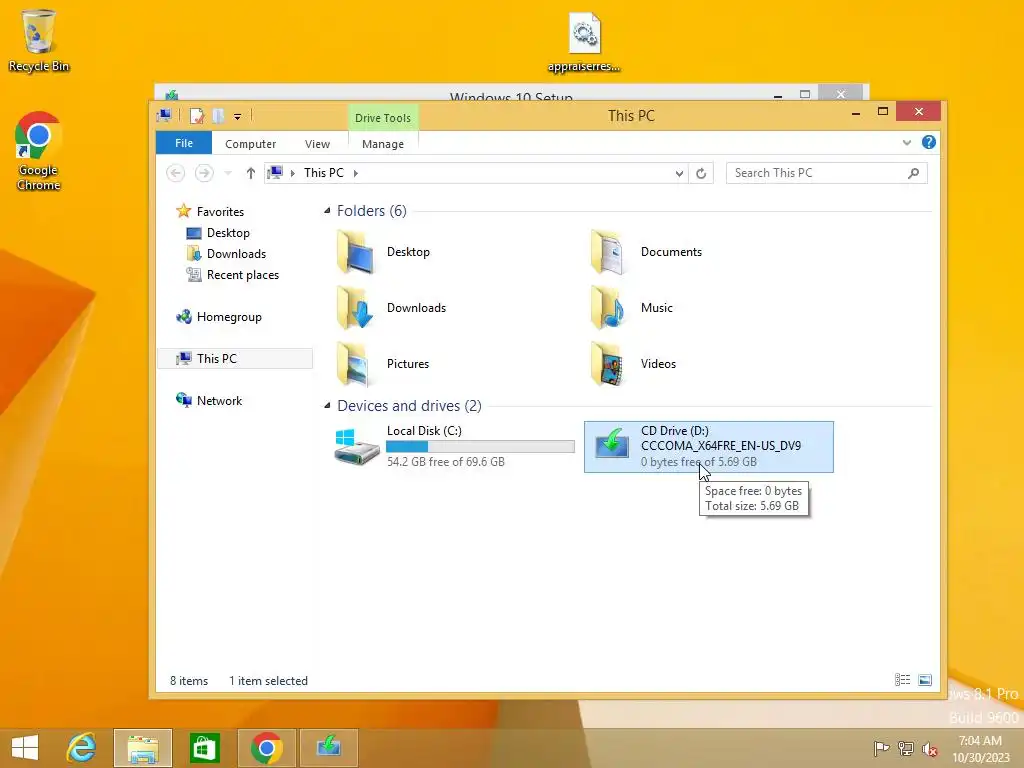Click the Back navigation arrow
Image resolution: width=1024 pixels, height=768 pixels.
point(175,173)
